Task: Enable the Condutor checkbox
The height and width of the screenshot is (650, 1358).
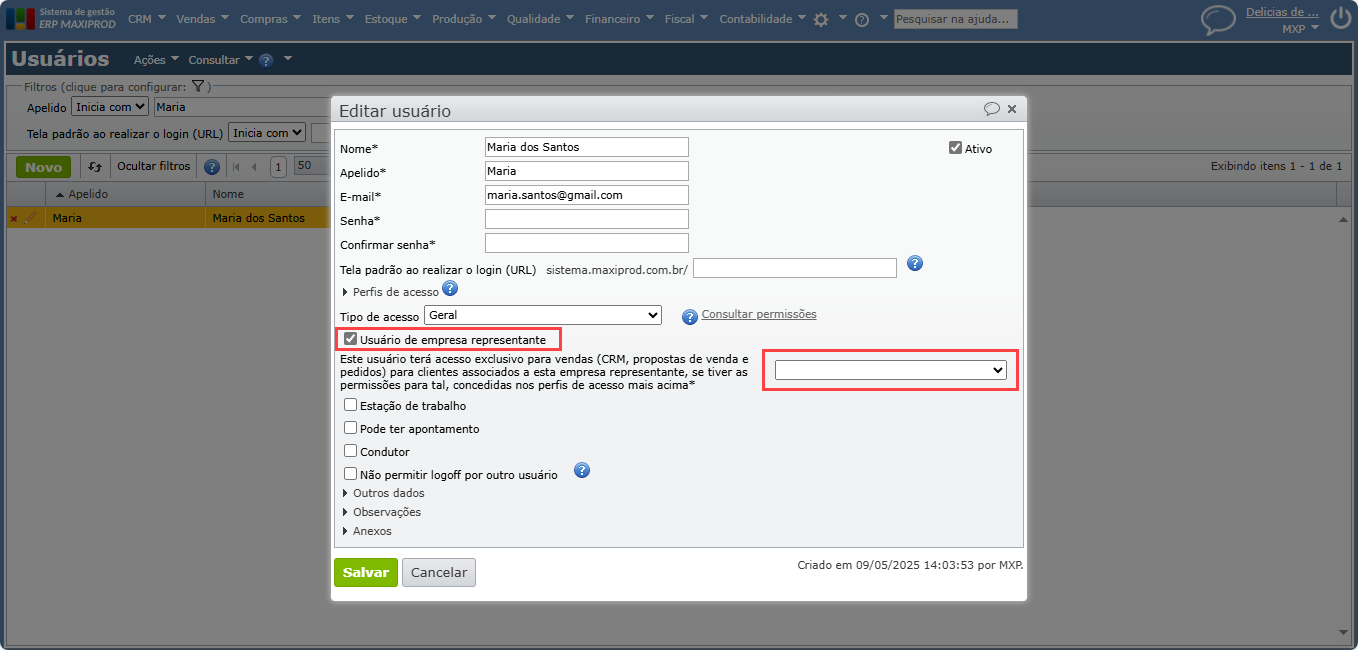Action: (350, 451)
